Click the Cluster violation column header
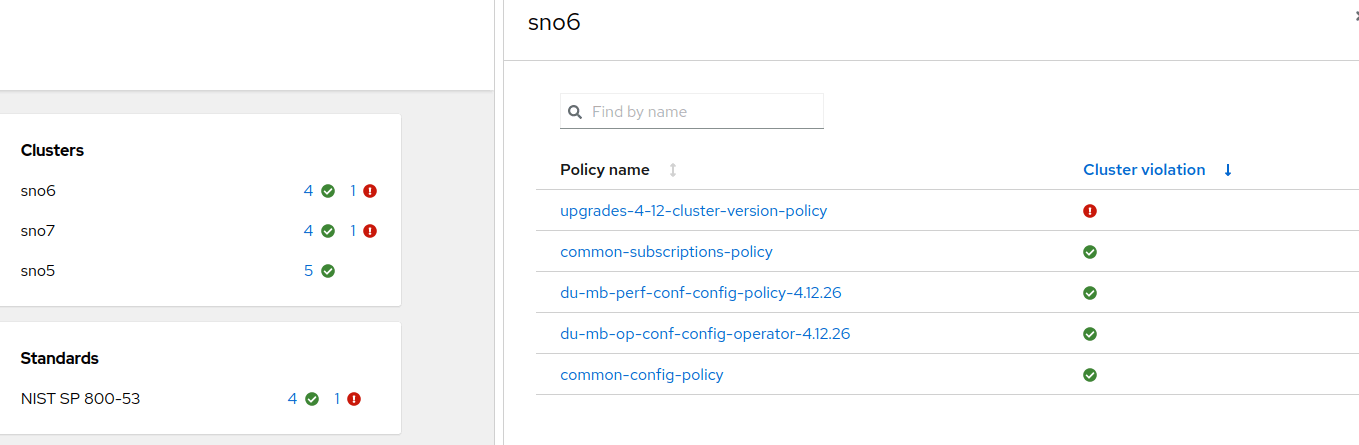This screenshot has height=445, width=1359. click(x=1144, y=170)
